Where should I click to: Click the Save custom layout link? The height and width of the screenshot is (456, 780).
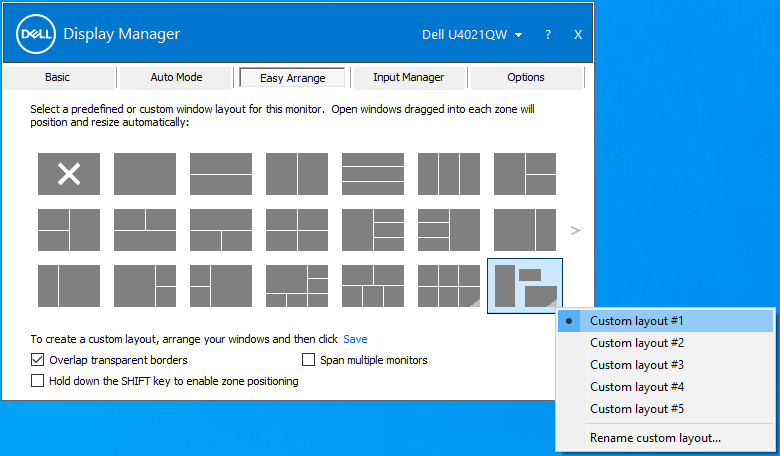pos(355,339)
